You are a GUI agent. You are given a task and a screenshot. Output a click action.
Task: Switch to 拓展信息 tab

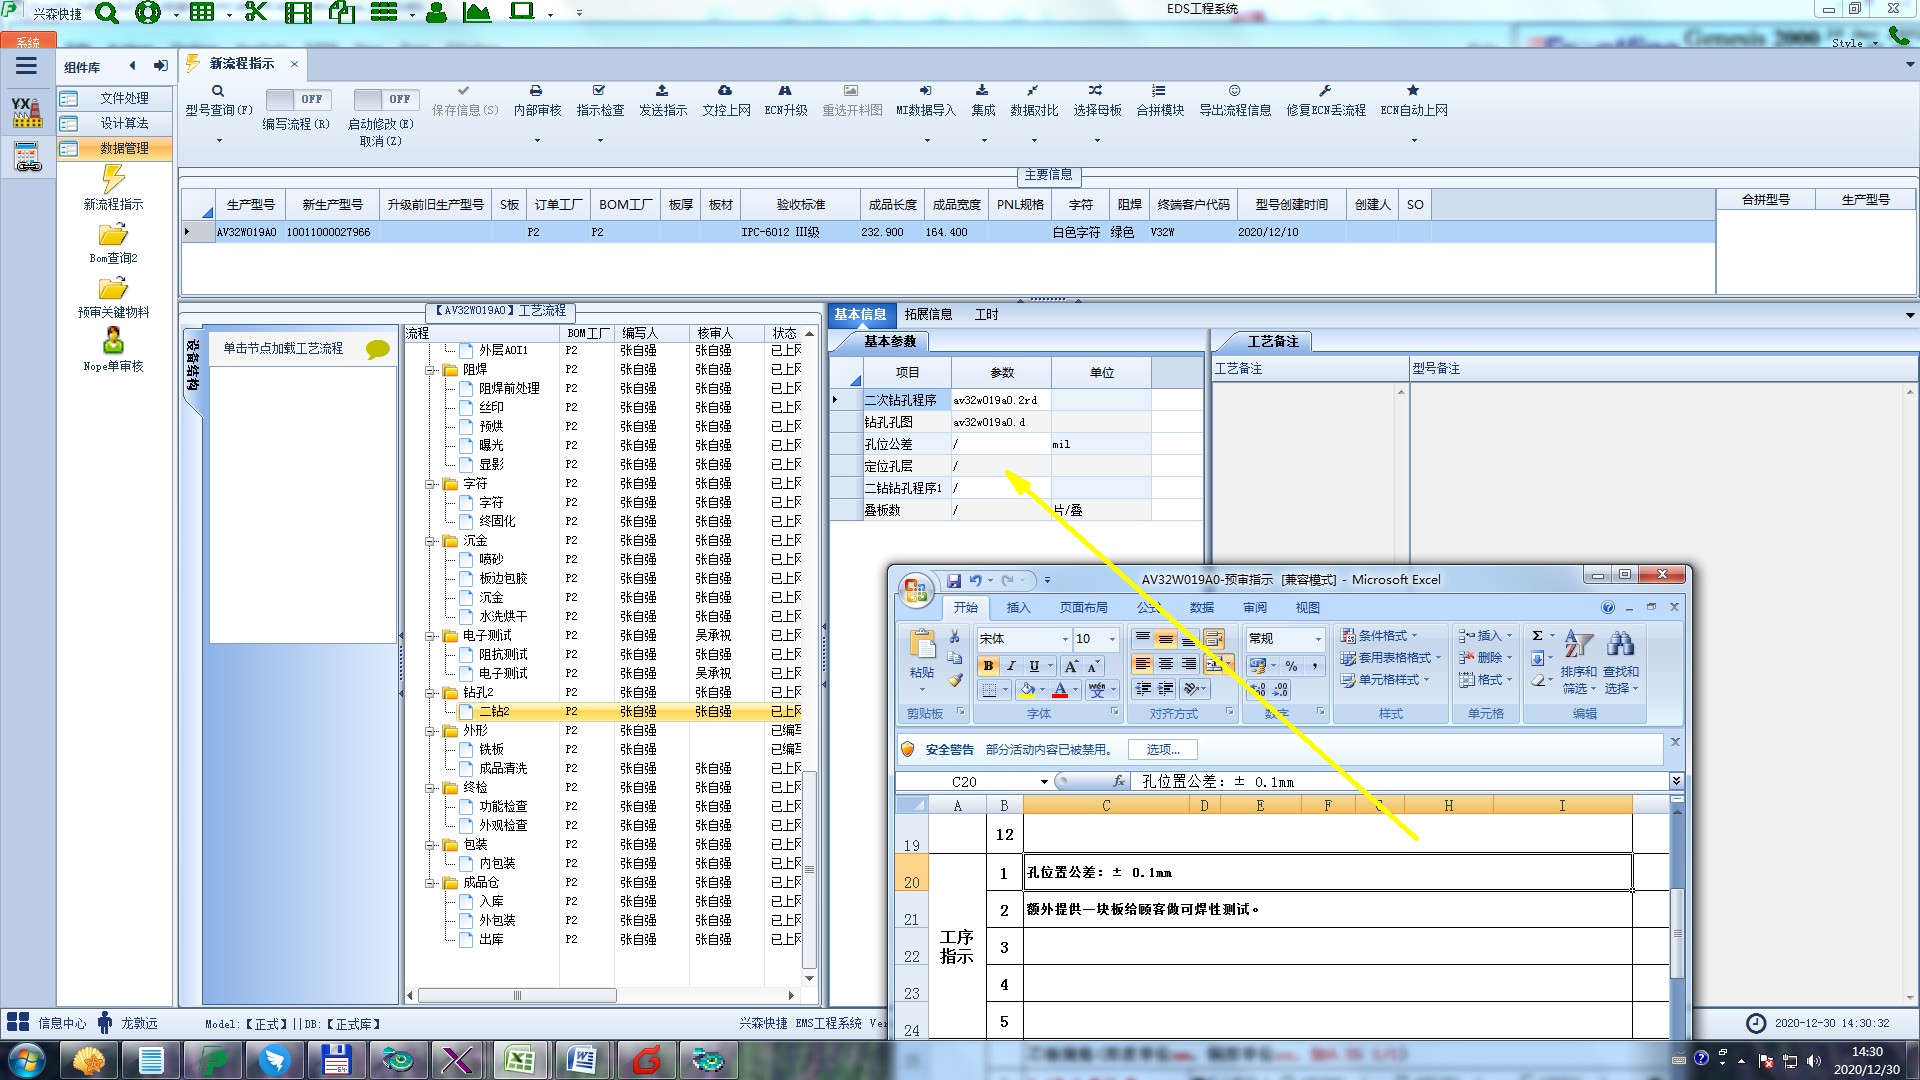(x=928, y=314)
